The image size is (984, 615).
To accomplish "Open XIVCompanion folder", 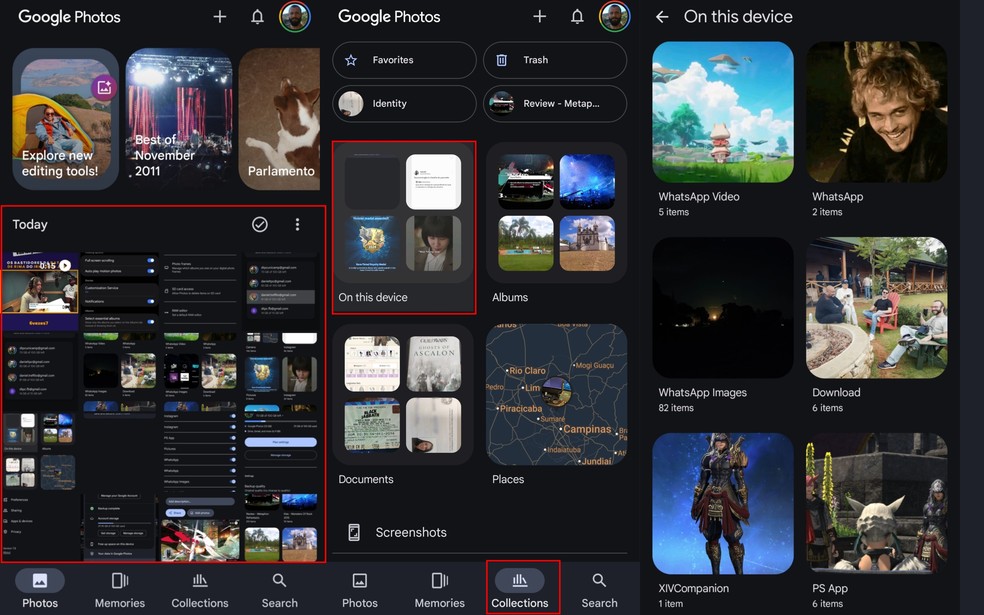I will point(723,521).
